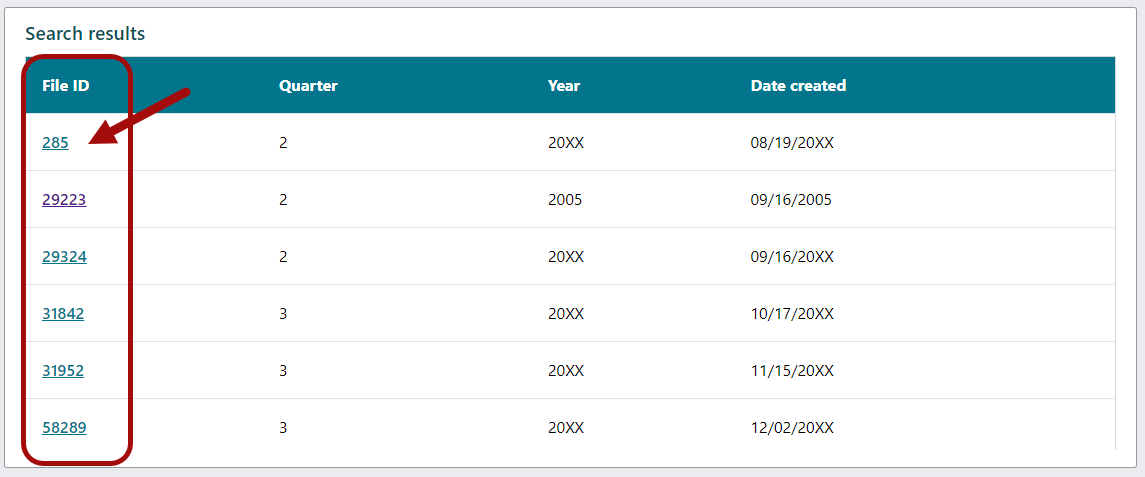This screenshot has width=1145, height=477.
Task: Click the File ID column header
Action: (66, 86)
